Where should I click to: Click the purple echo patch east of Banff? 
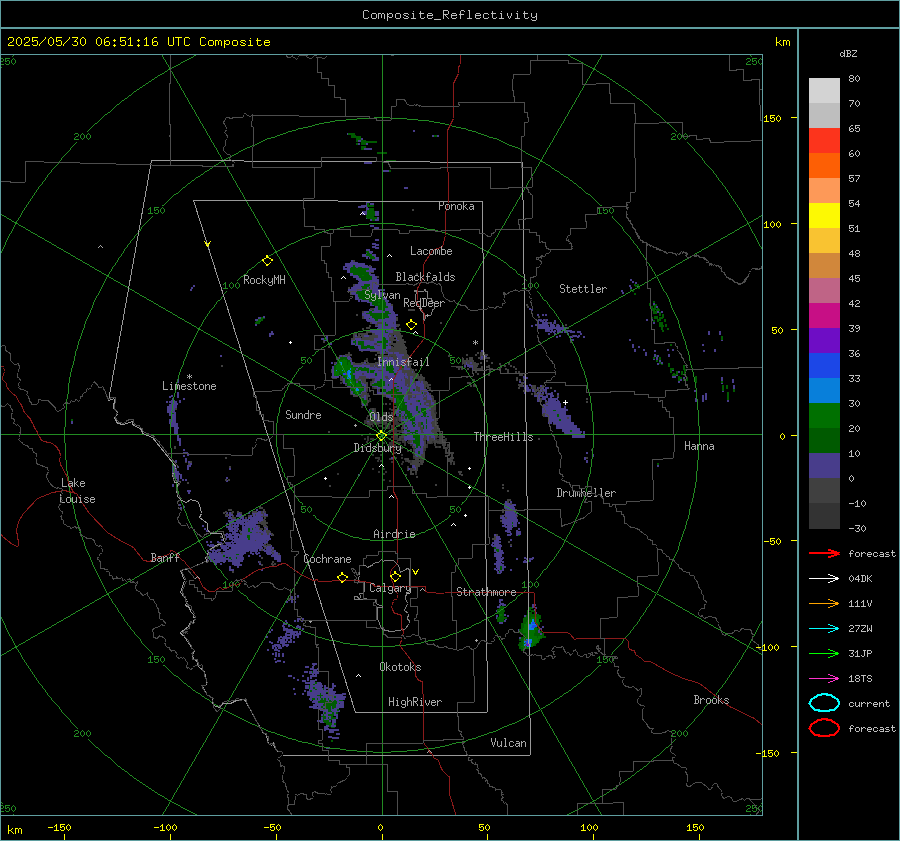click(244, 539)
